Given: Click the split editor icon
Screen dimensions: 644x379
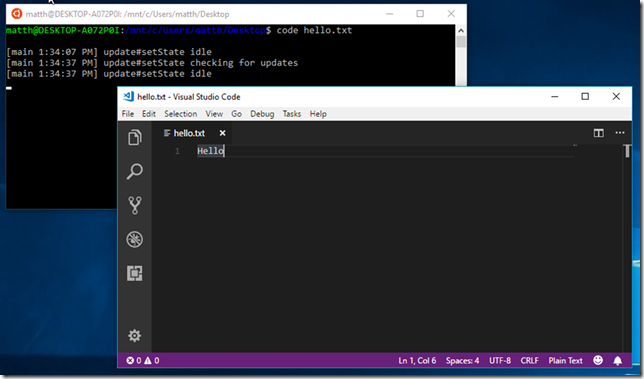Looking at the screenshot, I should click(598, 133).
